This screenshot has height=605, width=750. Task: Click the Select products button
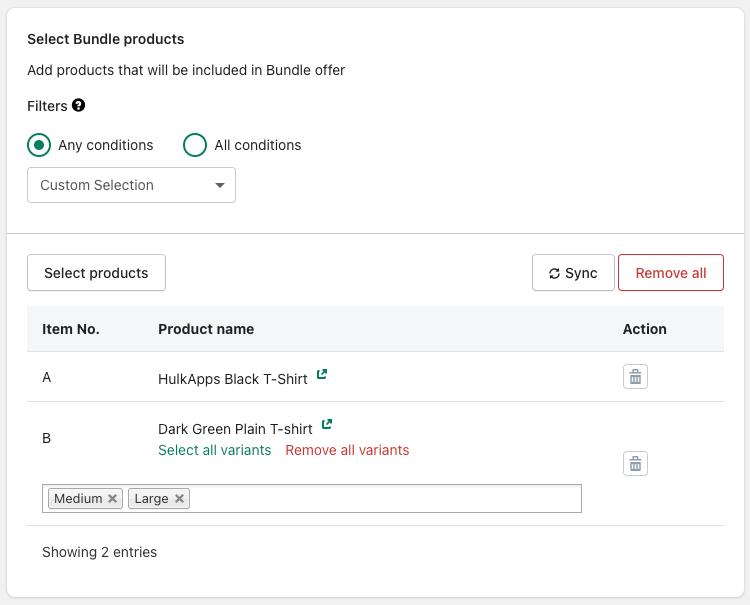click(x=96, y=273)
